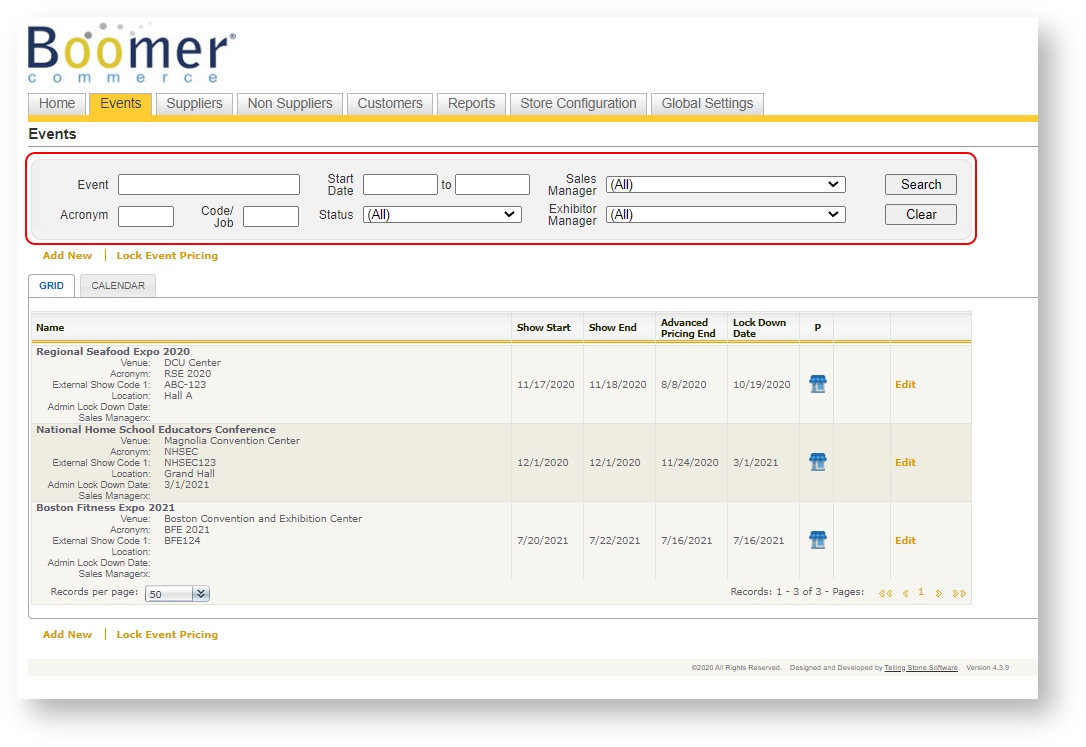Expand the Sales Manager dropdown
The height and width of the screenshot is (747, 1086).
point(725,185)
